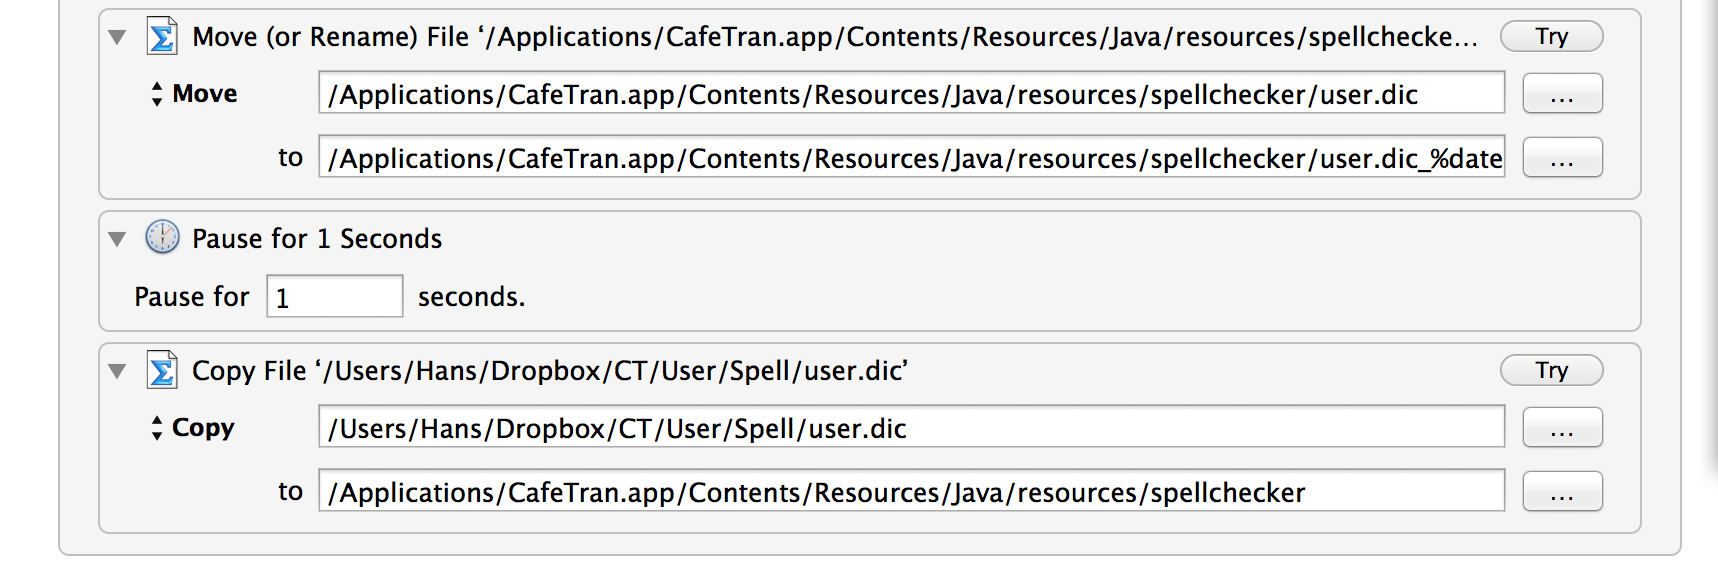Browse for the Move destination path
This screenshot has width=1718, height=574.
click(x=1562, y=158)
